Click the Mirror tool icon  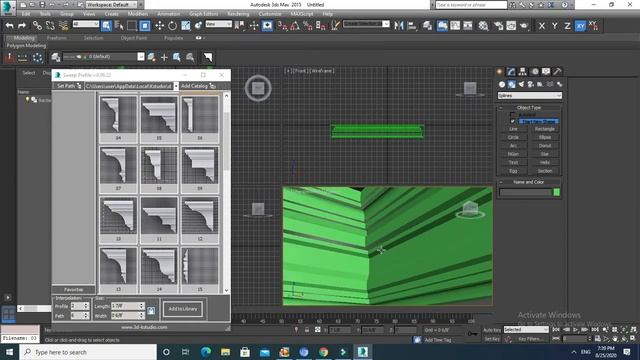click(x=399, y=26)
